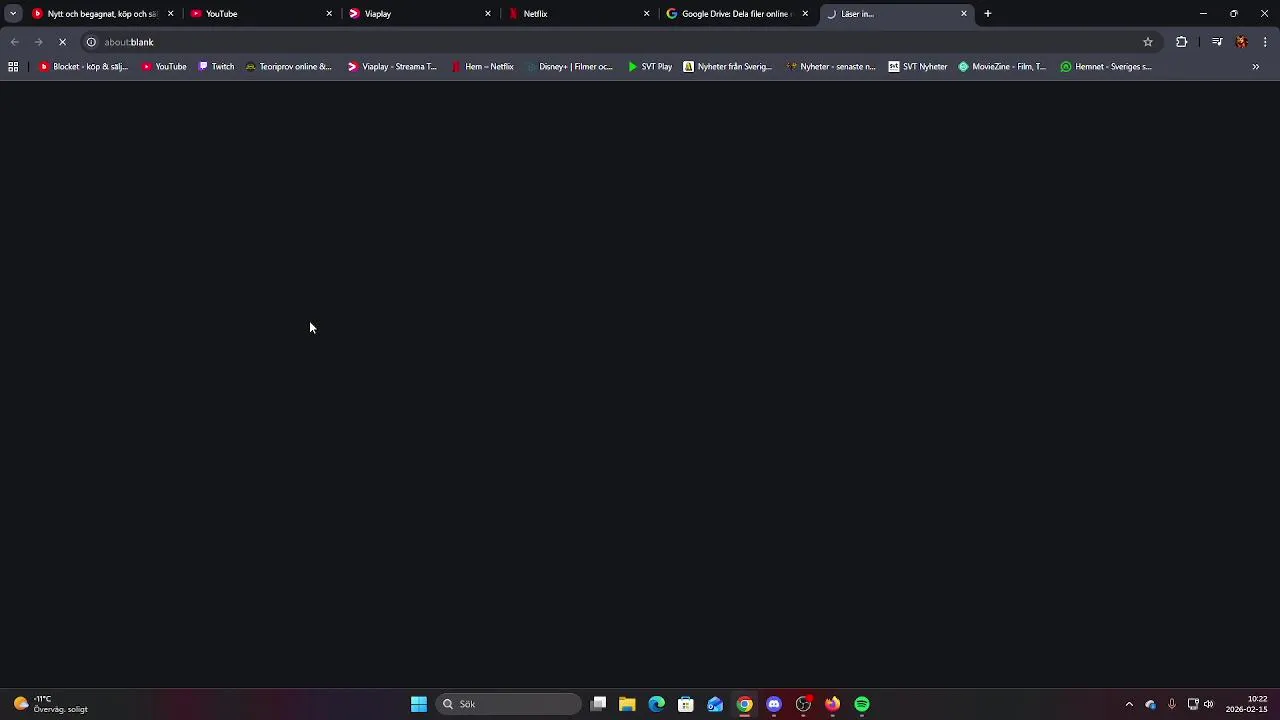This screenshot has width=1280, height=720.
Task: Open the Windows Start menu
Action: coord(419,704)
